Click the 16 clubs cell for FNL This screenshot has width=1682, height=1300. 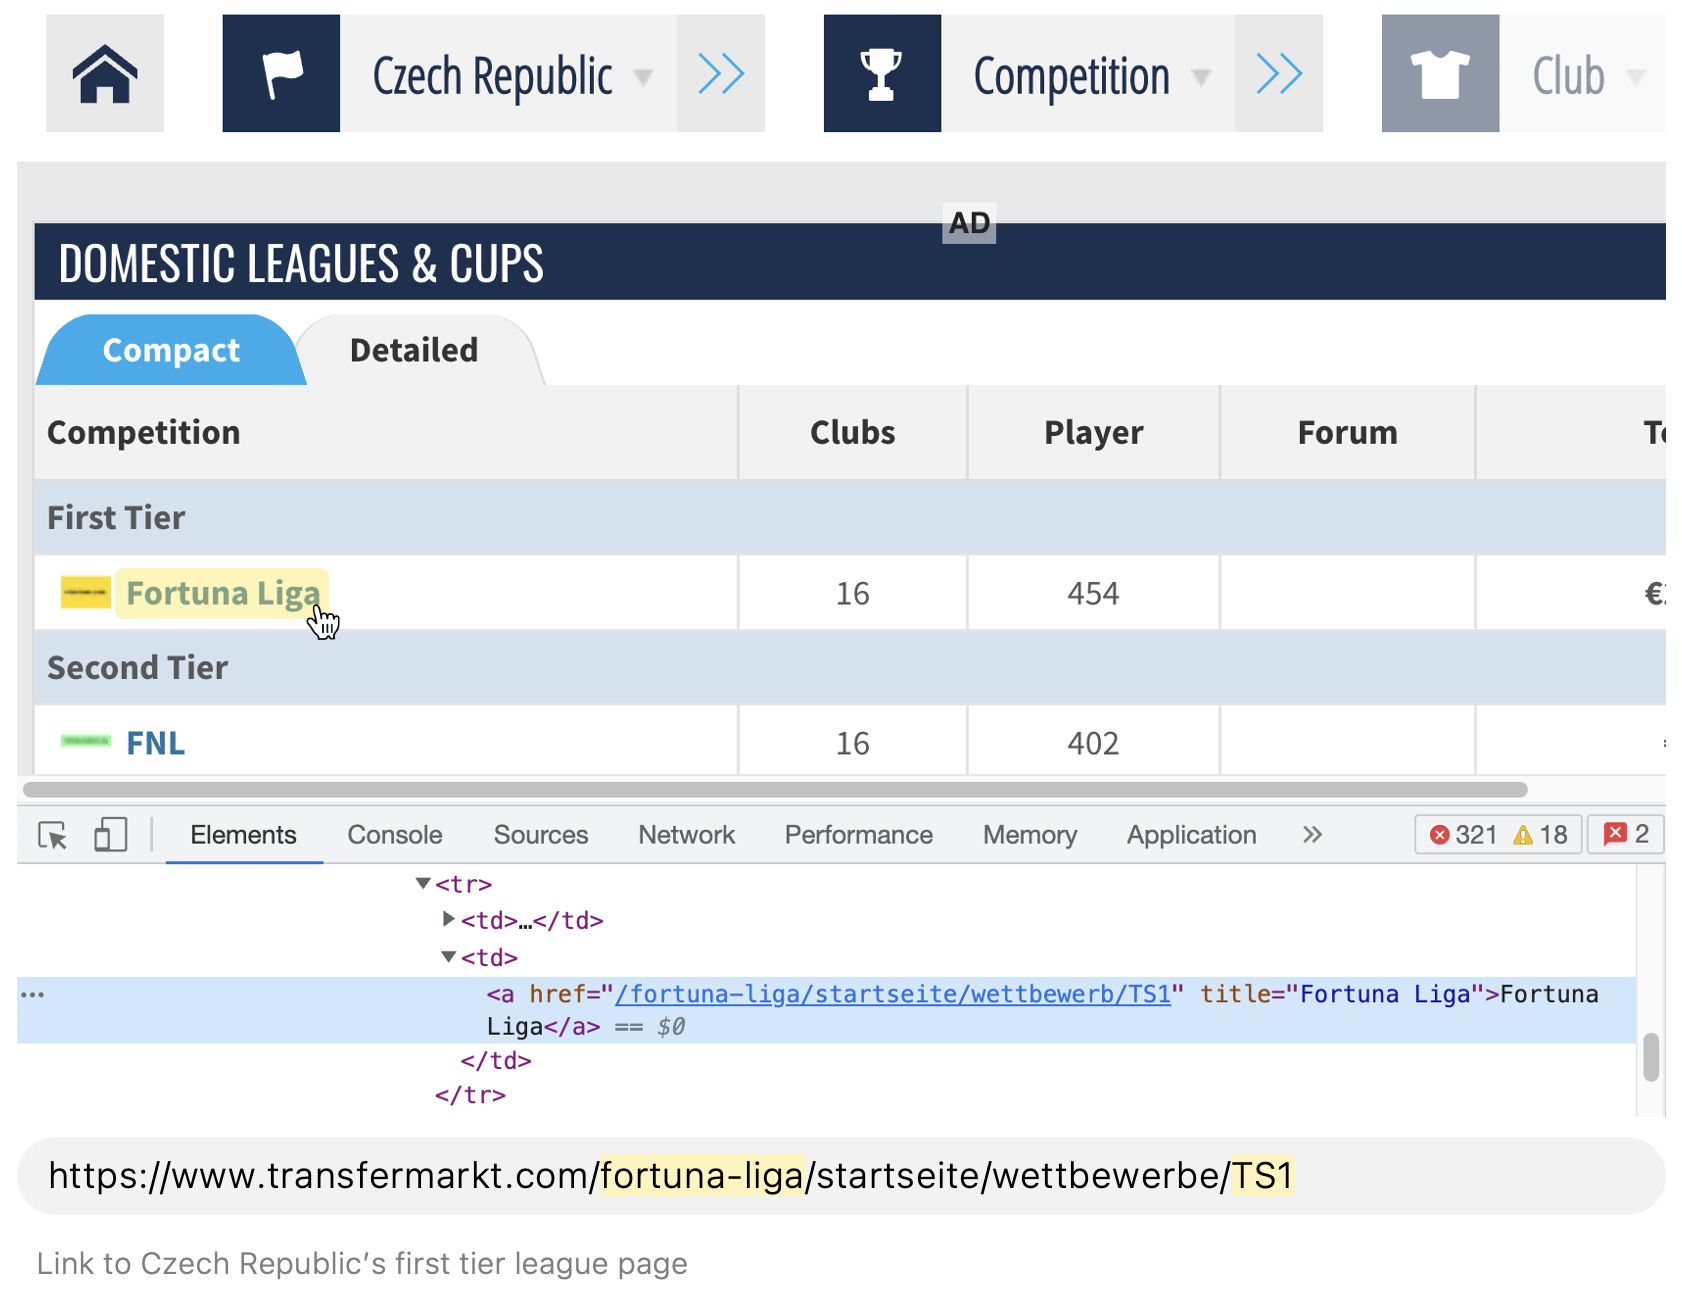click(x=853, y=743)
